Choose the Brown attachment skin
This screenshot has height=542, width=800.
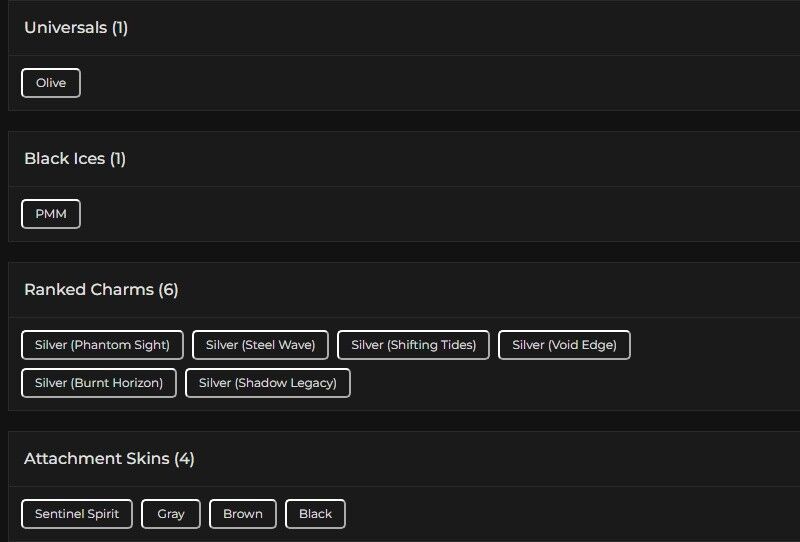[x=243, y=514]
